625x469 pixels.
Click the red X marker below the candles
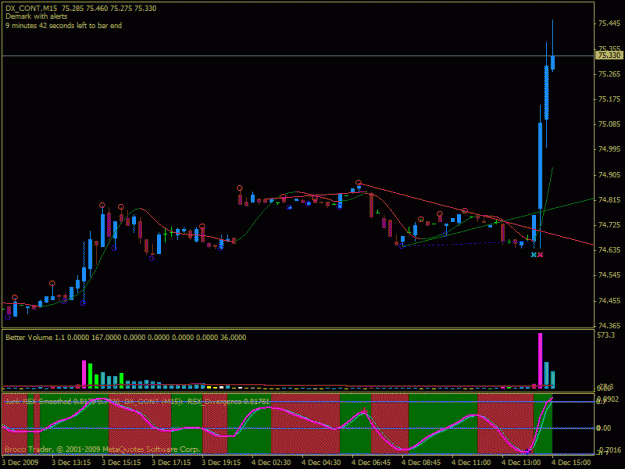(540, 255)
